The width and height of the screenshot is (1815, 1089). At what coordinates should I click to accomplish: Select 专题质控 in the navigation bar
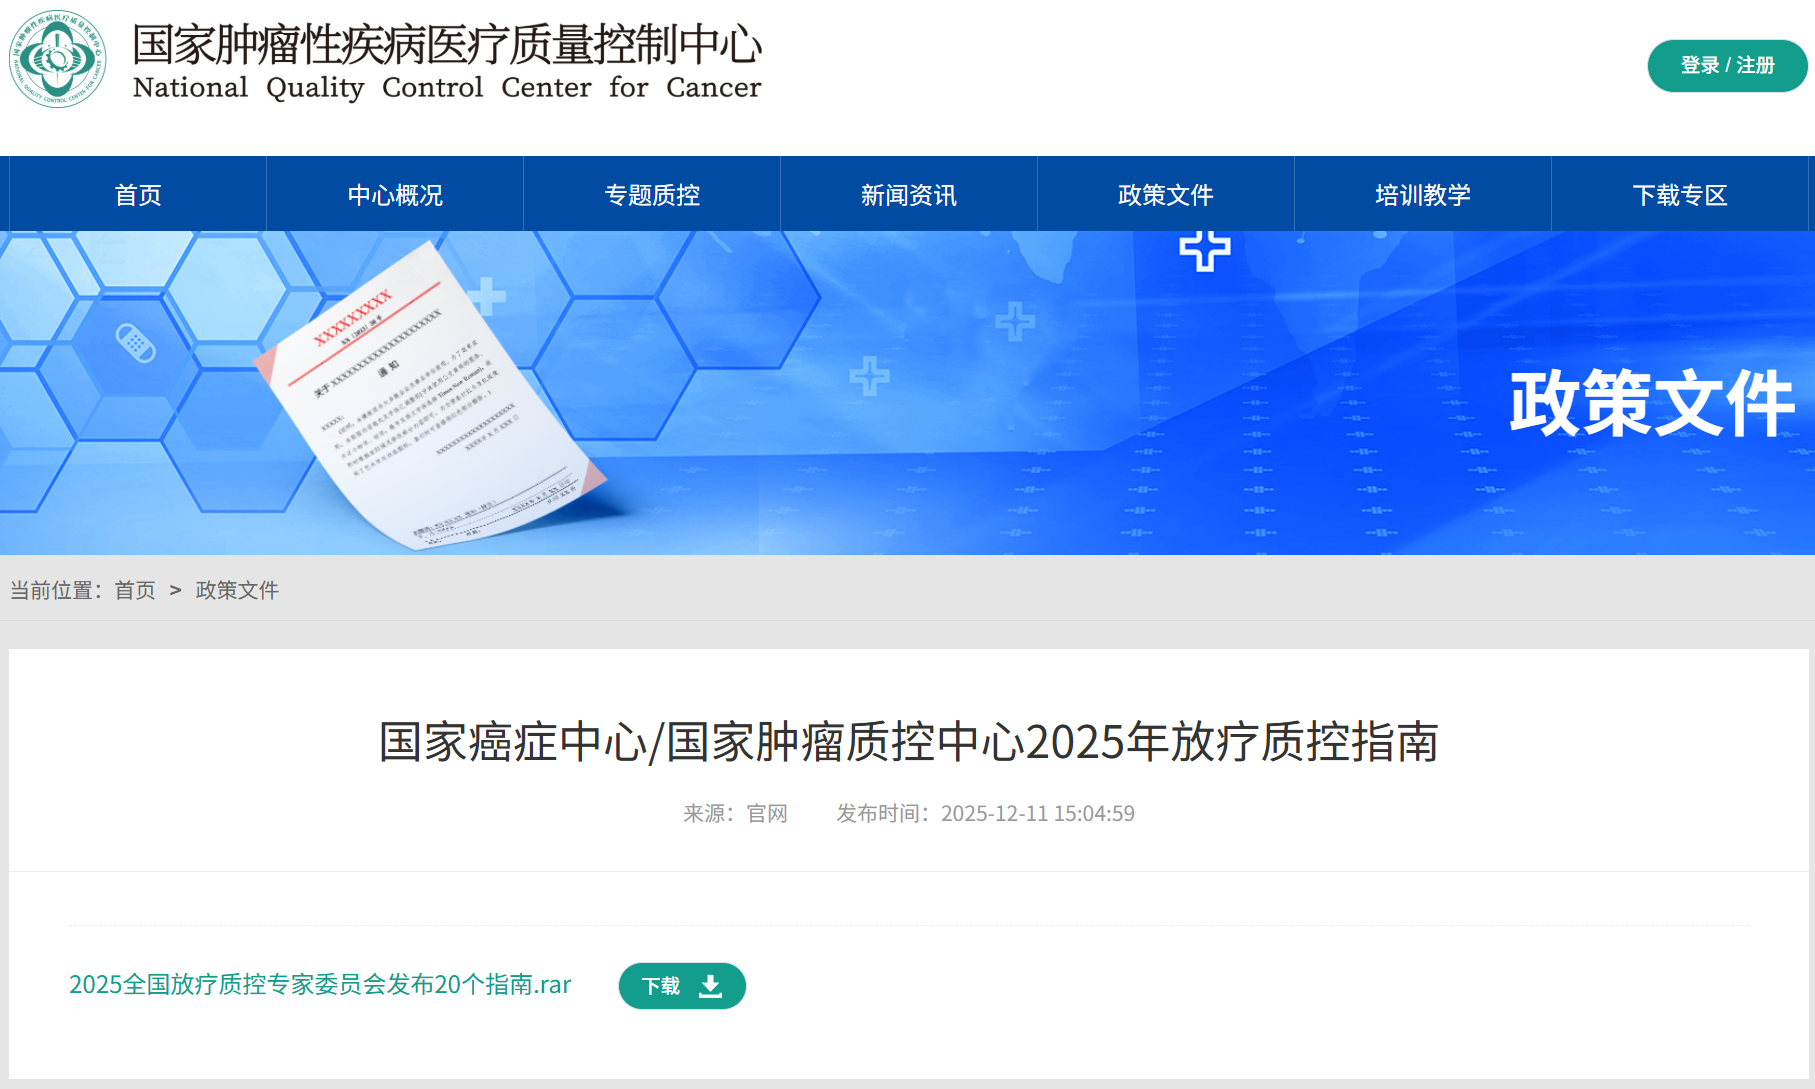(652, 195)
